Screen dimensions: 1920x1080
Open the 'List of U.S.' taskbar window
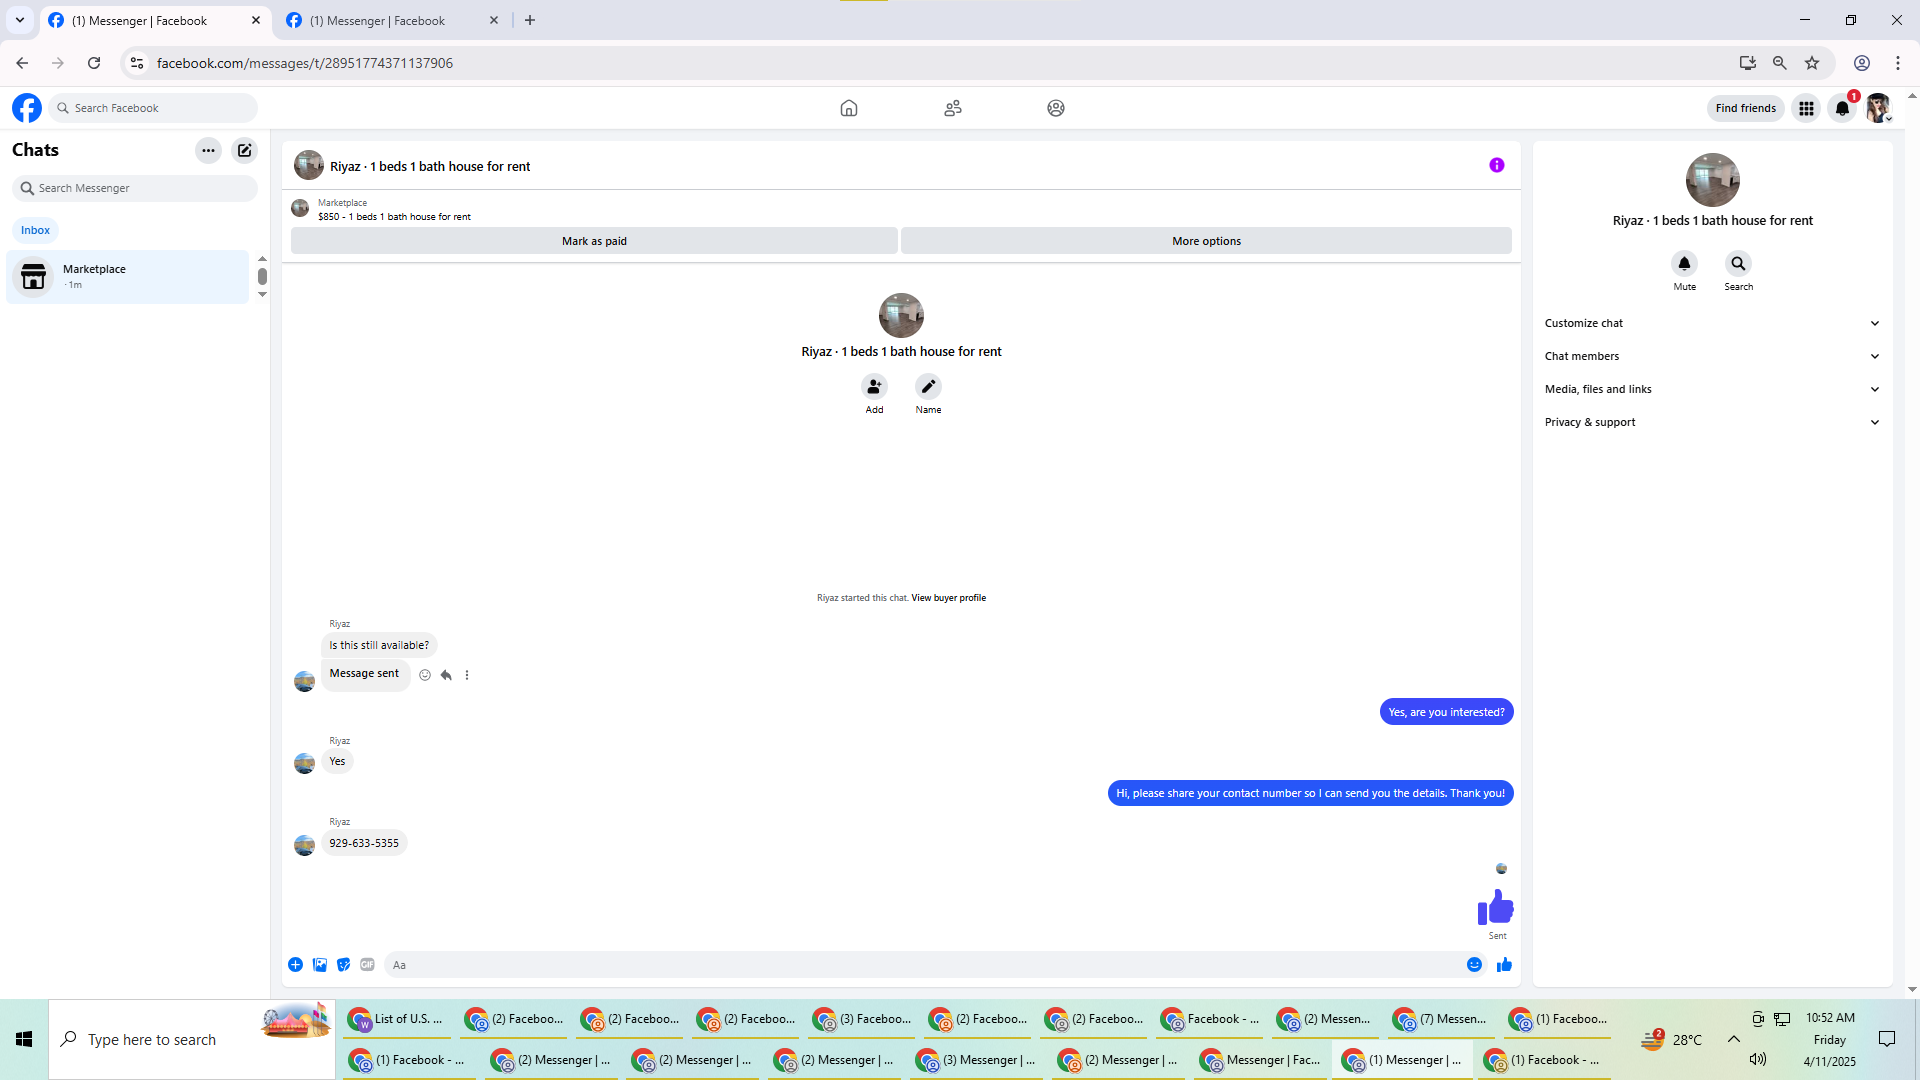(397, 1019)
